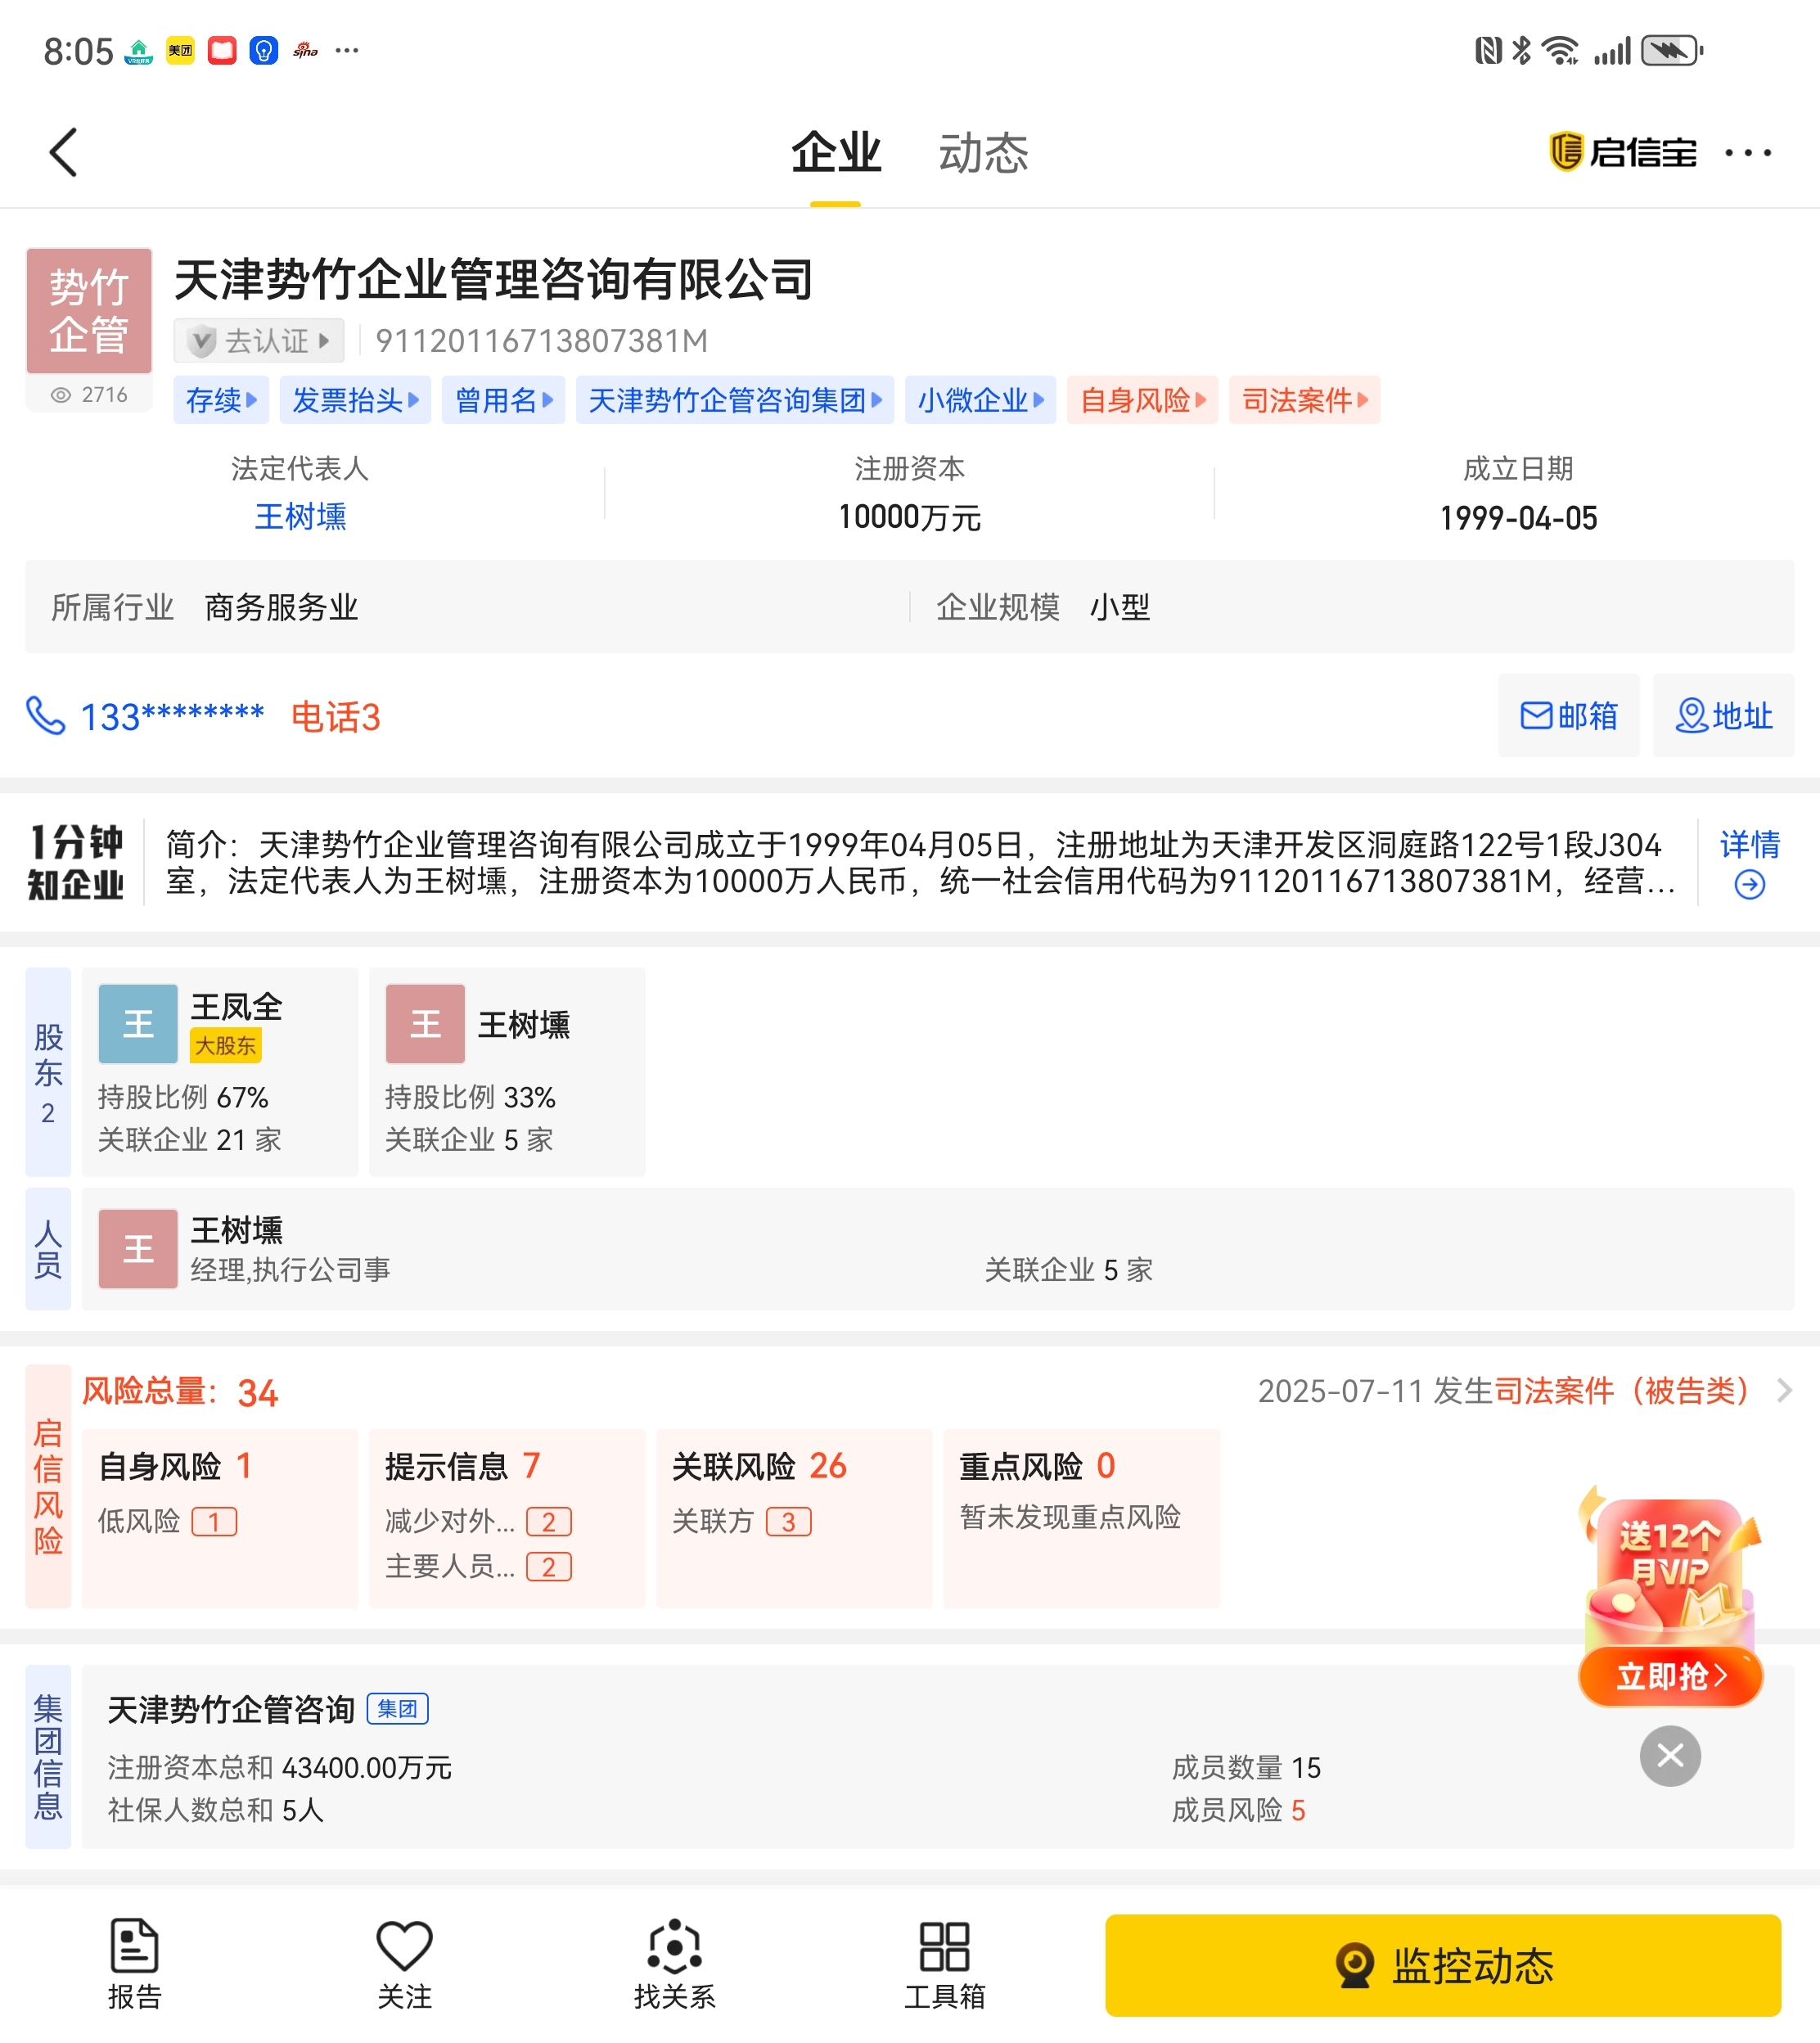Tap the 去认证 verification badge

(x=259, y=341)
